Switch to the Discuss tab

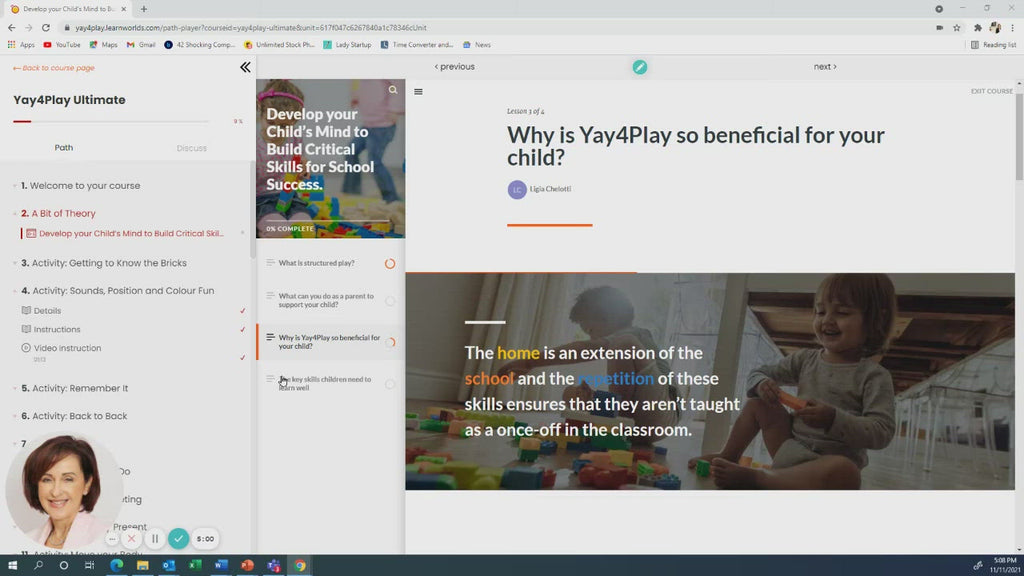(191, 148)
